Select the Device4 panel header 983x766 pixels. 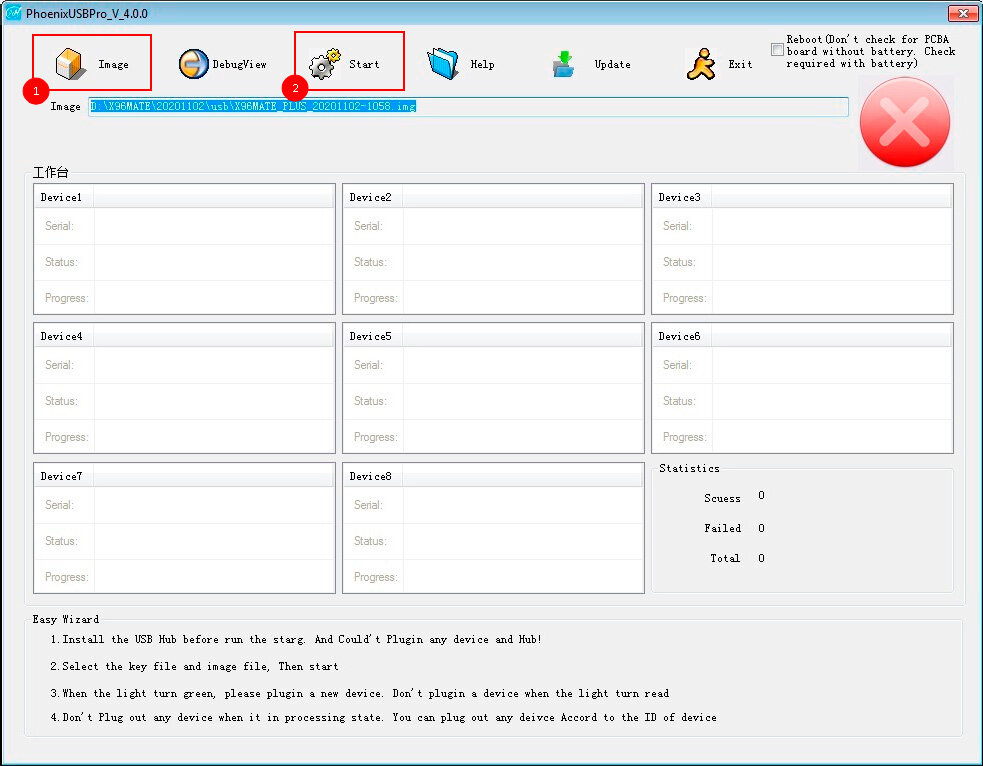(x=184, y=336)
